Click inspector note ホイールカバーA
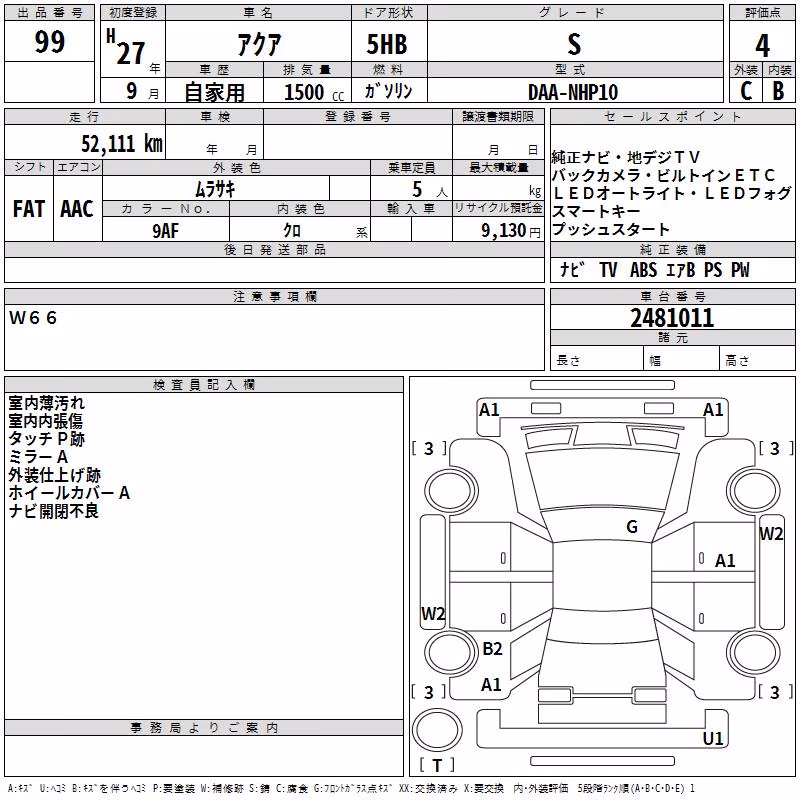800x800 pixels. (x=69, y=492)
